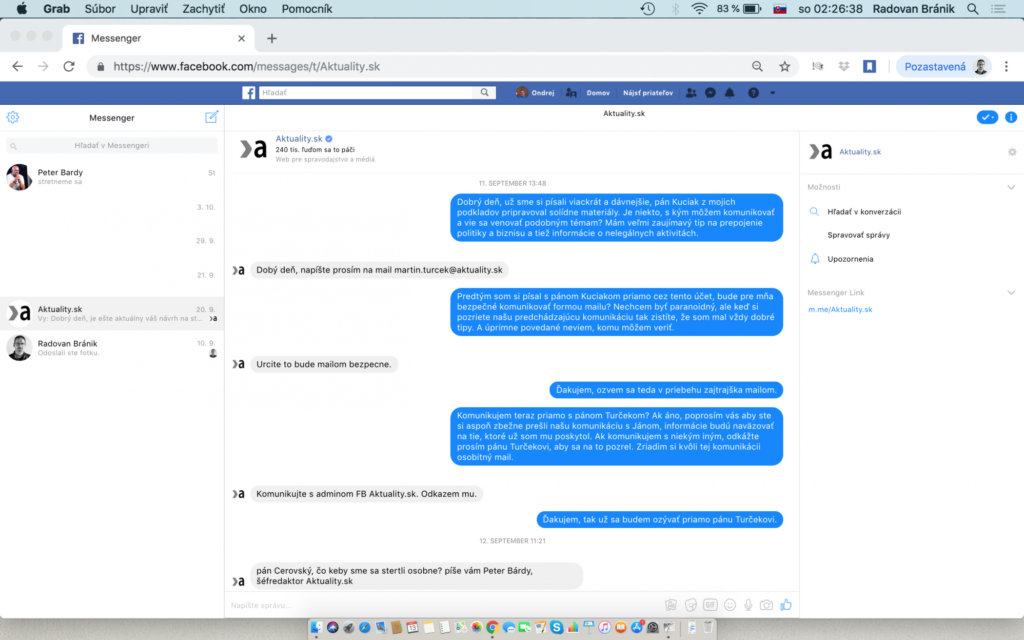Image resolution: width=1024 pixels, height=640 pixels.
Task: Record a voice clip with microphone icon
Action: pos(748,605)
